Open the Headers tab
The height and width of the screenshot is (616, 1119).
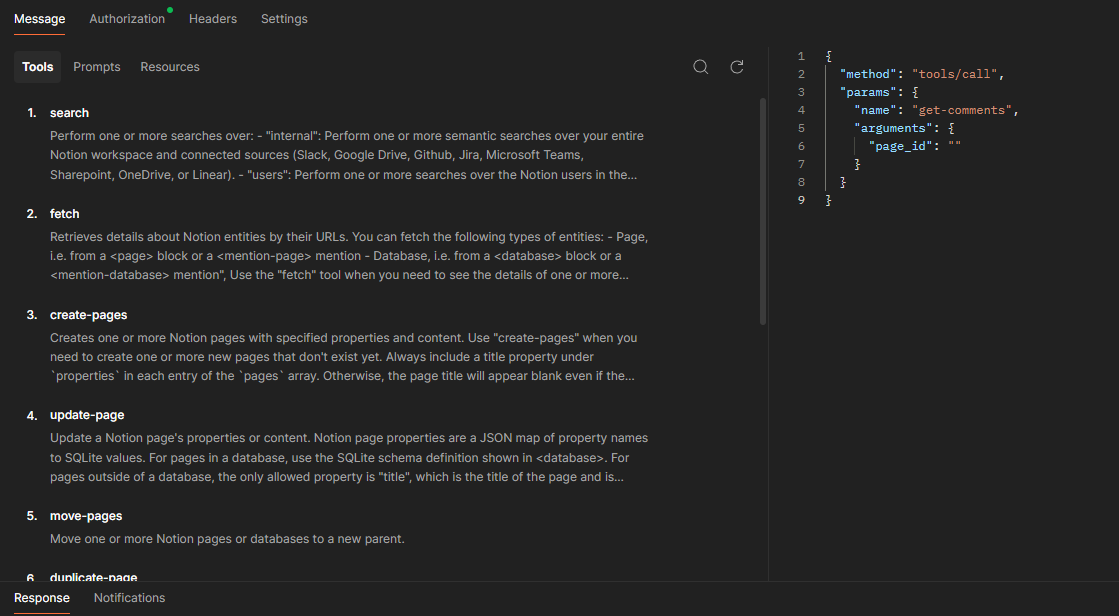(213, 18)
